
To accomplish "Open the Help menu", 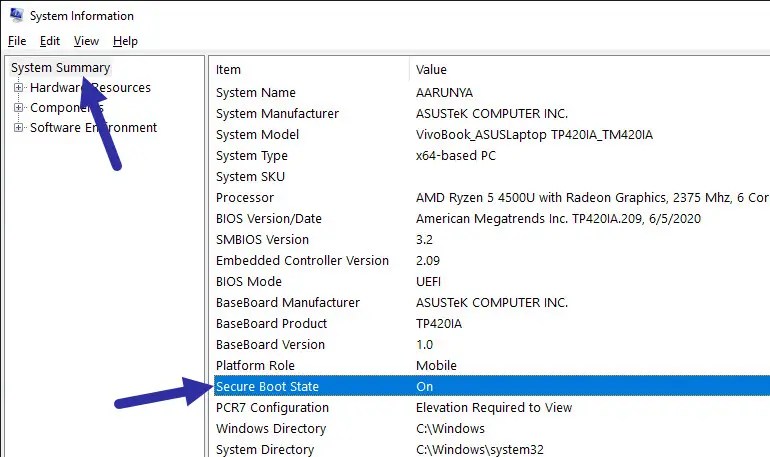I will pos(125,41).
